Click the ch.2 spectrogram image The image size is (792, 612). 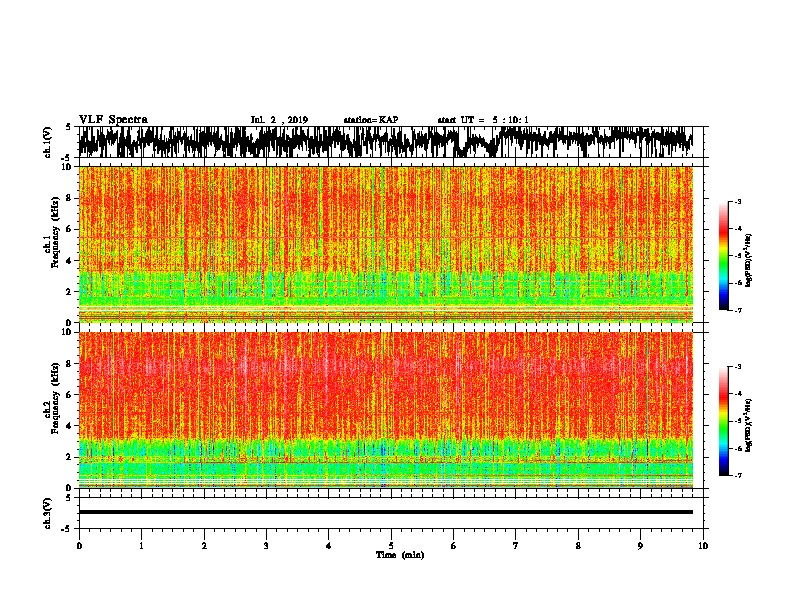(386, 410)
